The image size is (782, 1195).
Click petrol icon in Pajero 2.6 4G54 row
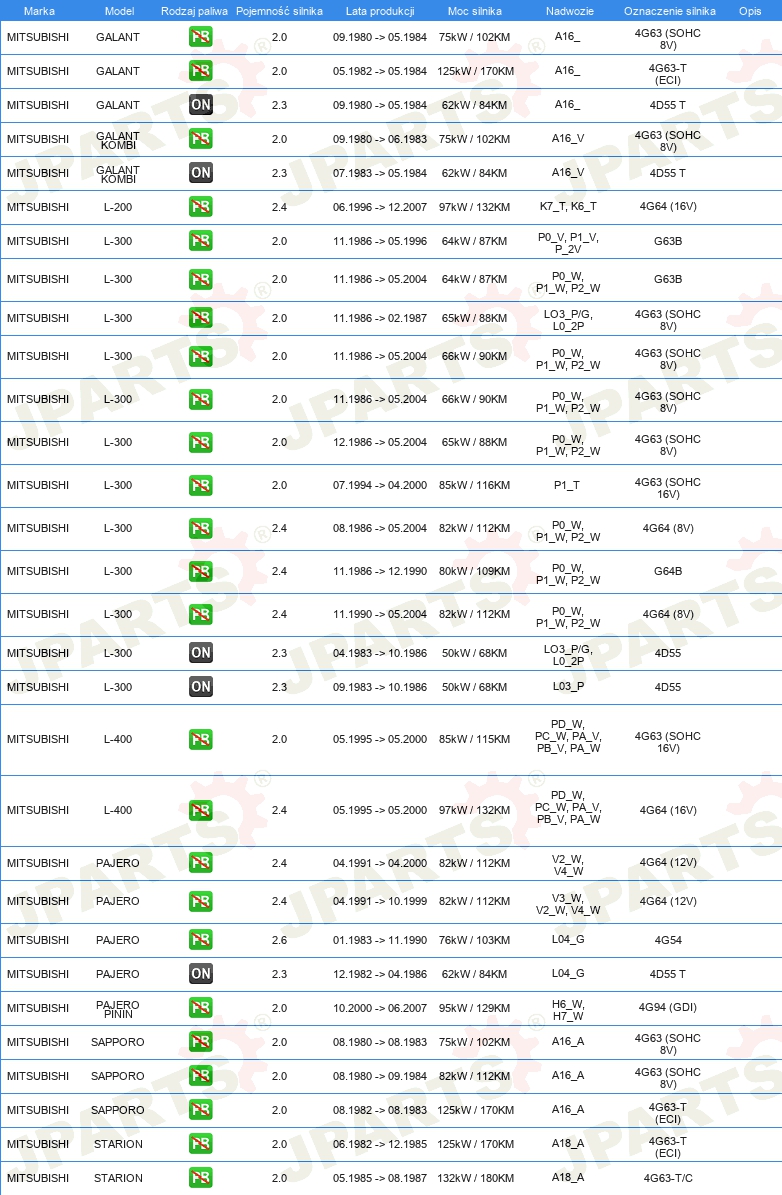point(200,940)
